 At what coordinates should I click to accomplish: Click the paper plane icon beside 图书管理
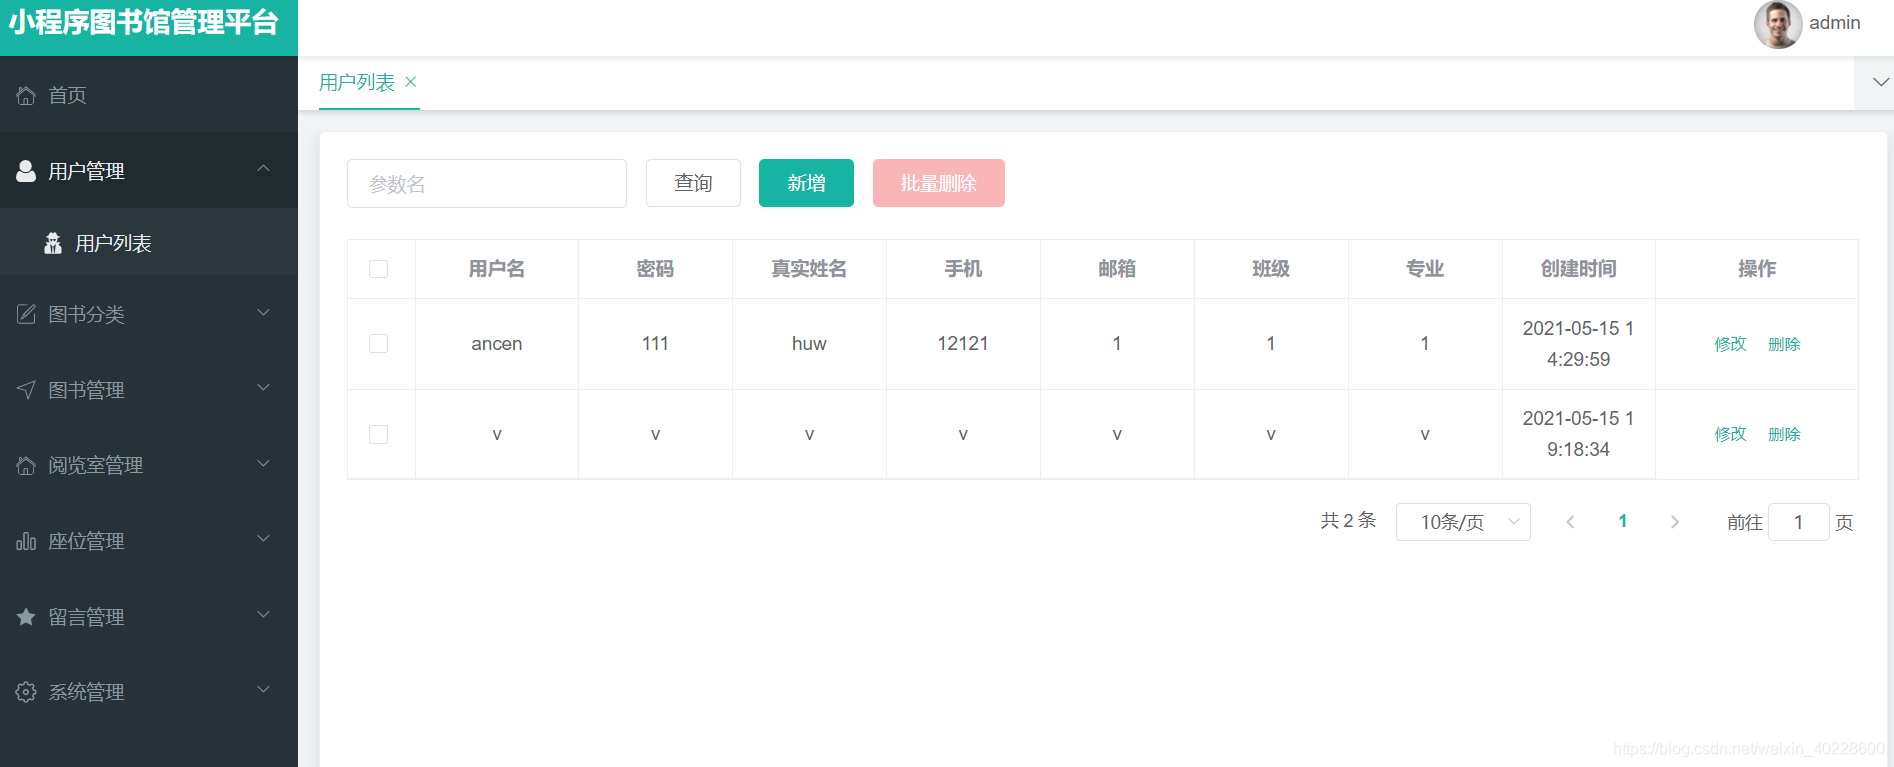[x=26, y=390]
